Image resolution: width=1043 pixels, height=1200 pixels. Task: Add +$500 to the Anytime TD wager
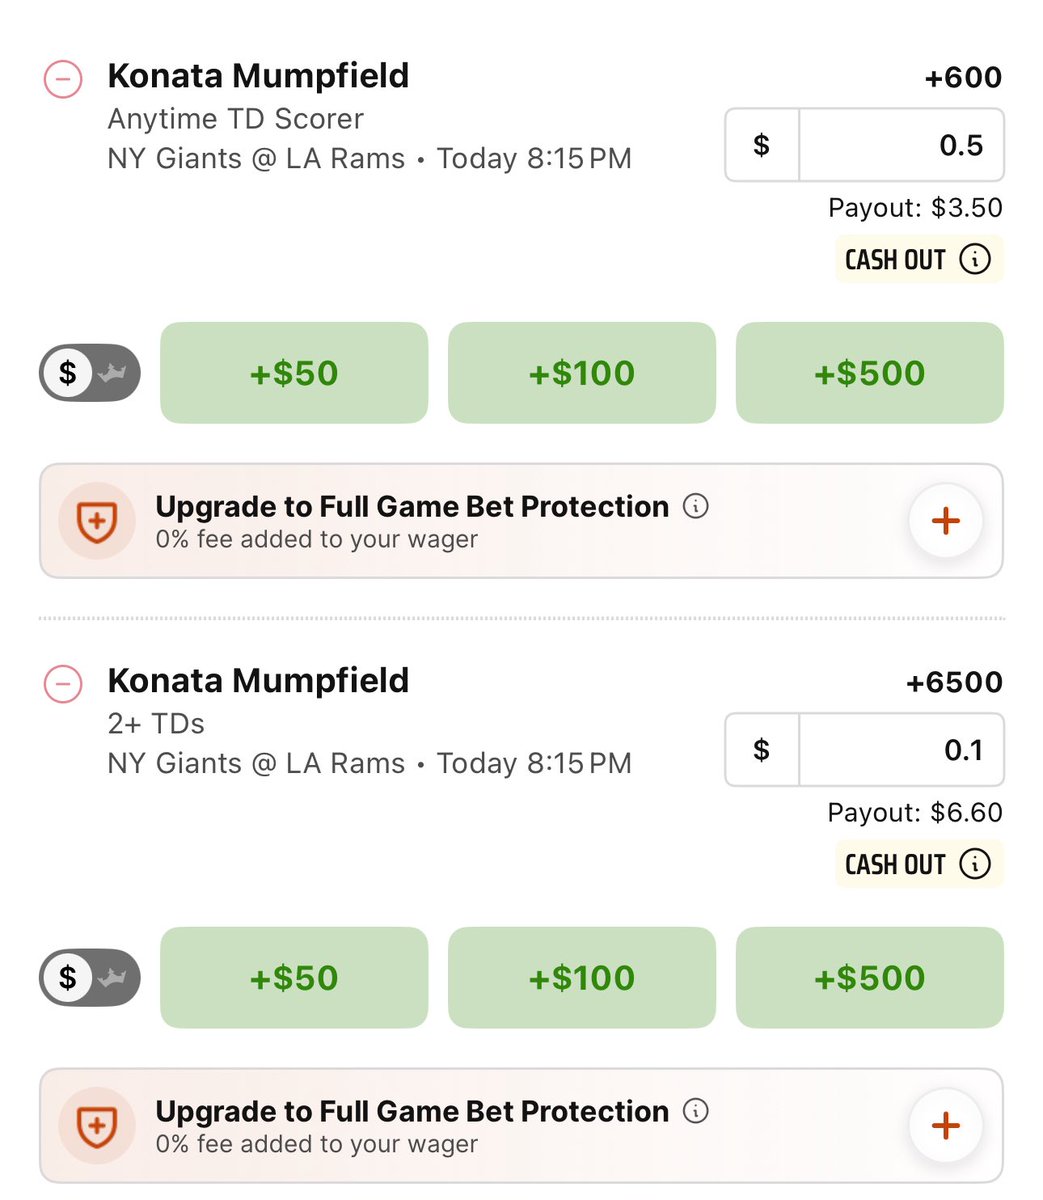pos(870,373)
